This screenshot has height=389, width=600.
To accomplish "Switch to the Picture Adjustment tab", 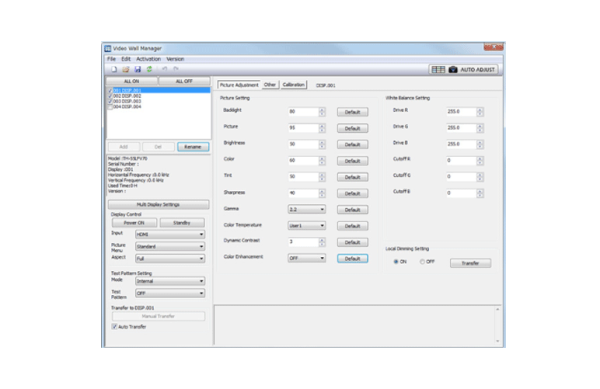I will click(x=239, y=85).
